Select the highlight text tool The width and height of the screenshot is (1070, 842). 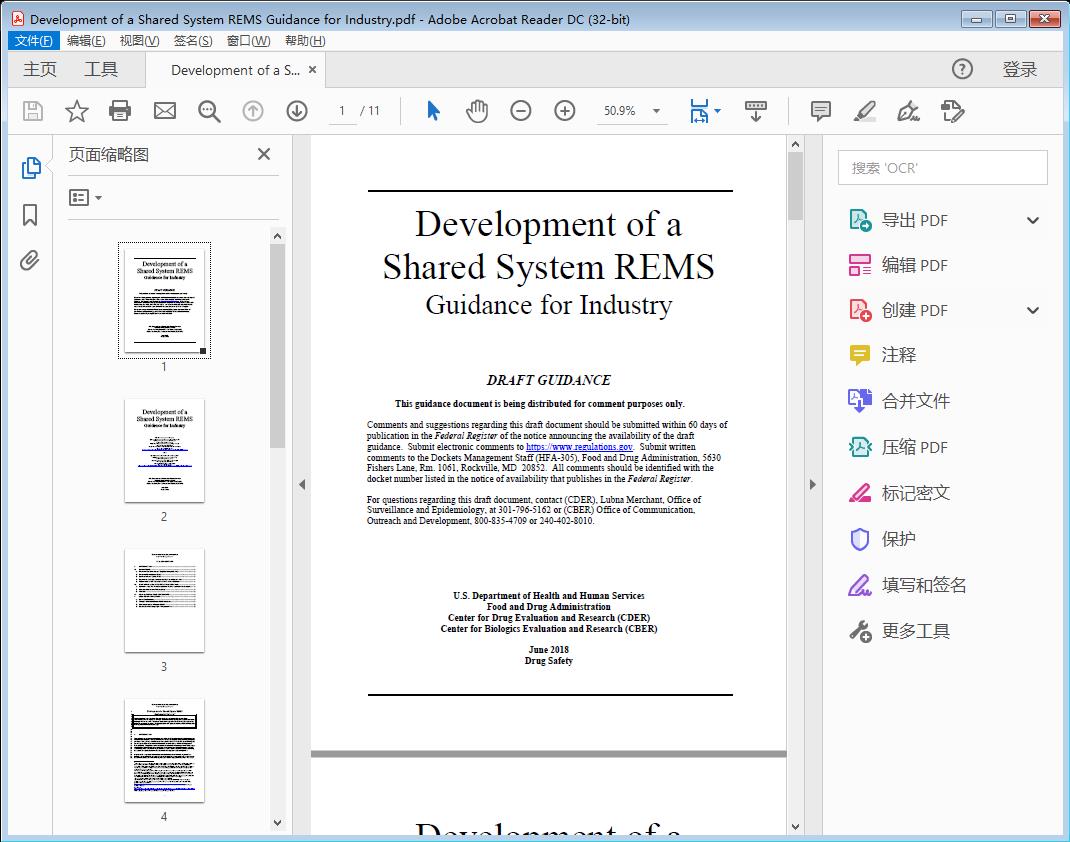(x=864, y=111)
